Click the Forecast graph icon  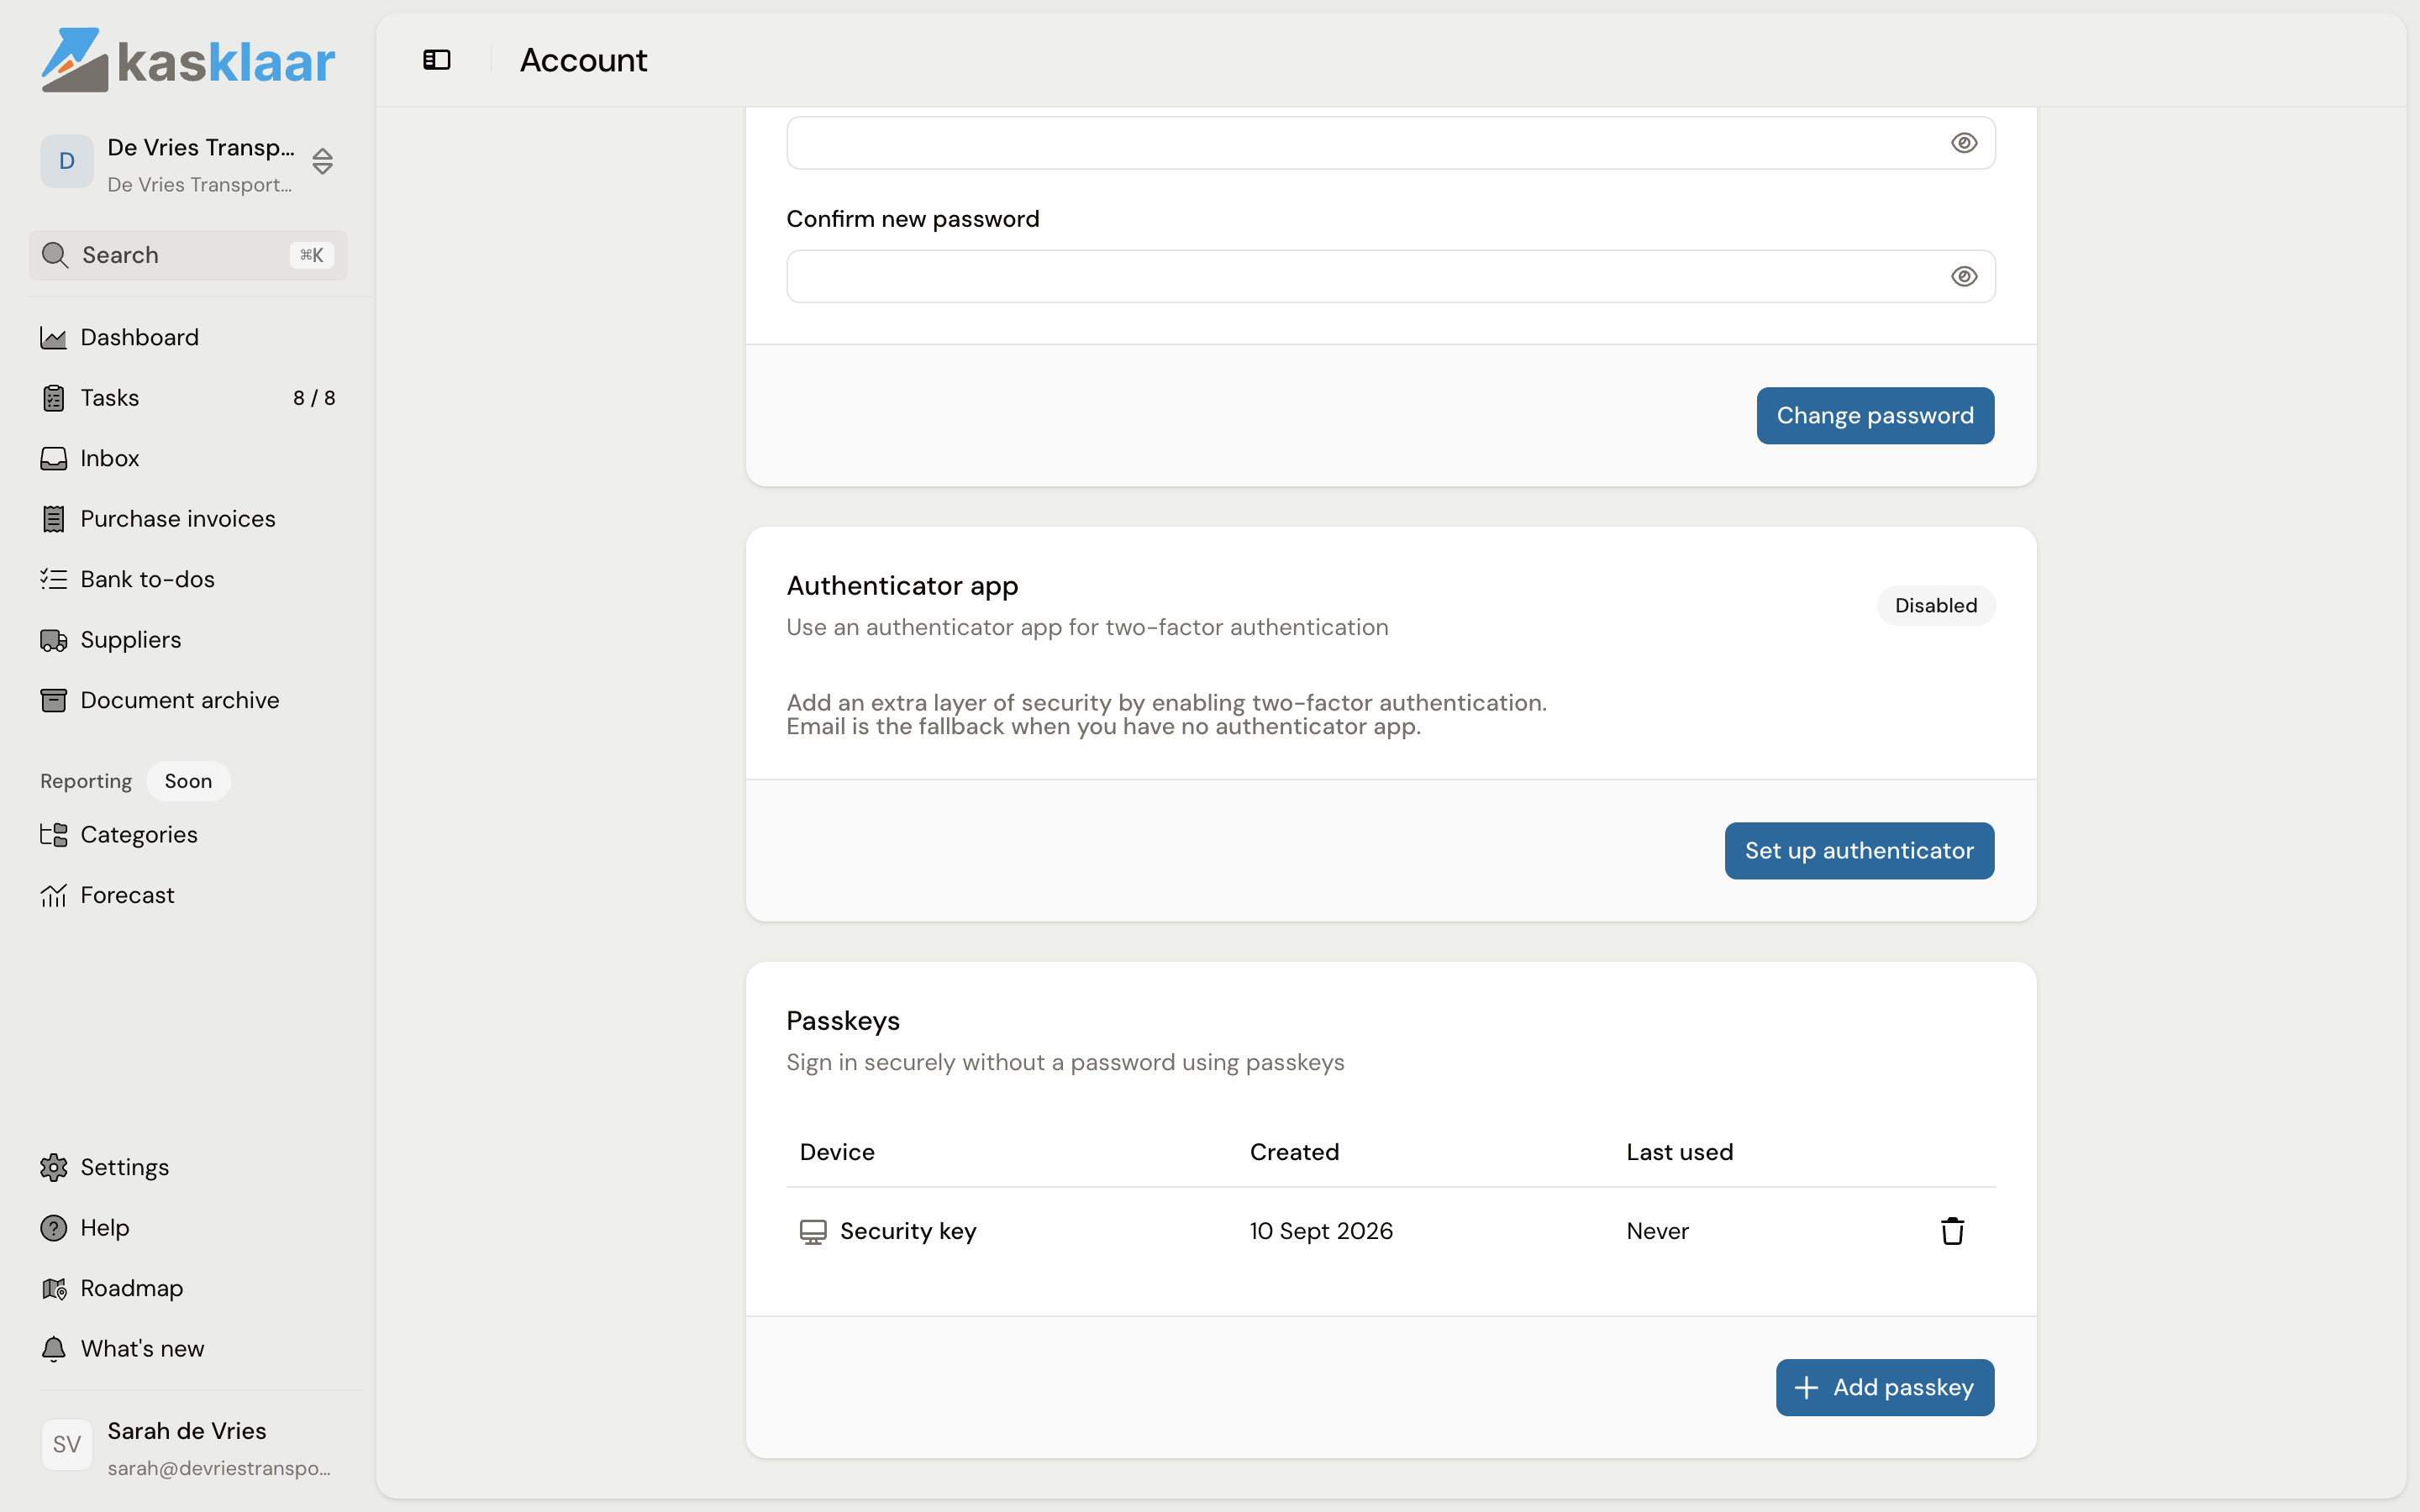(x=53, y=895)
